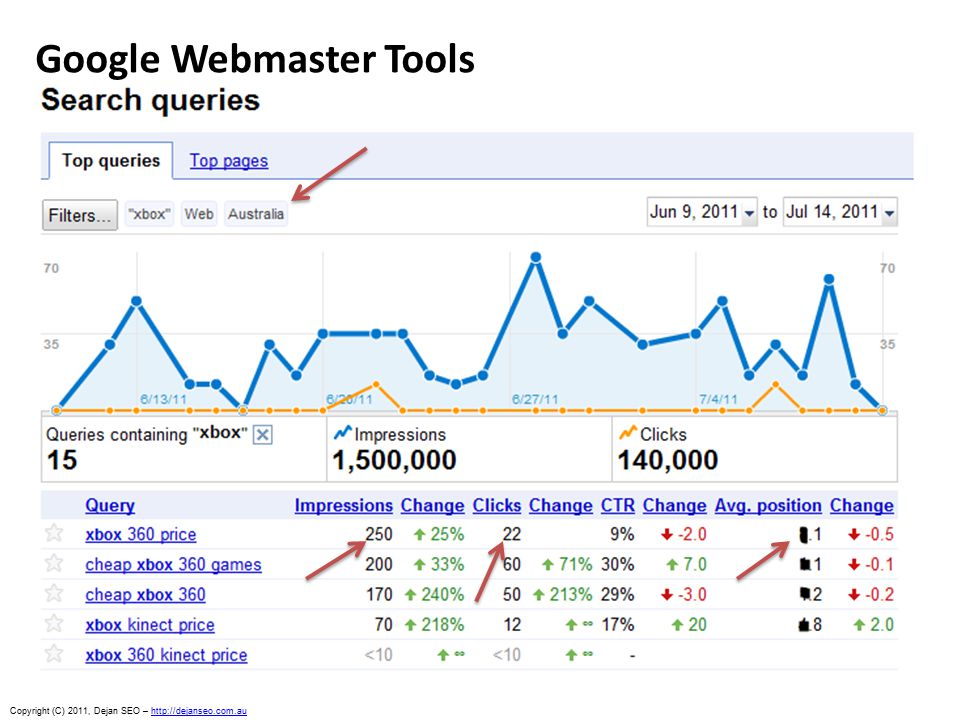Sort by the Impressions column header

343,506
